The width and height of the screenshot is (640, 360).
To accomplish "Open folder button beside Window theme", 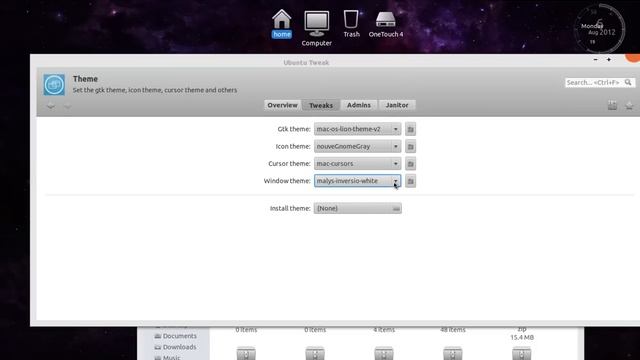I will pyautogui.click(x=411, y=181).
